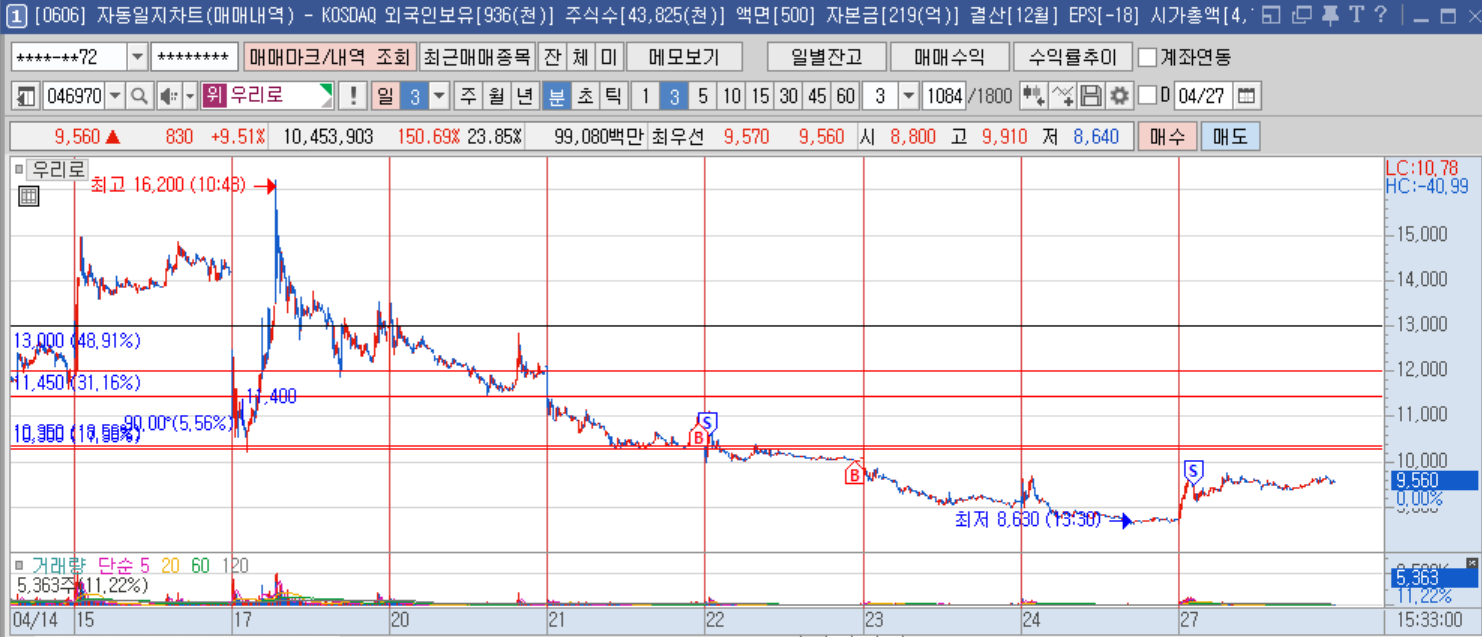Select the 5 minute interval

703,96
